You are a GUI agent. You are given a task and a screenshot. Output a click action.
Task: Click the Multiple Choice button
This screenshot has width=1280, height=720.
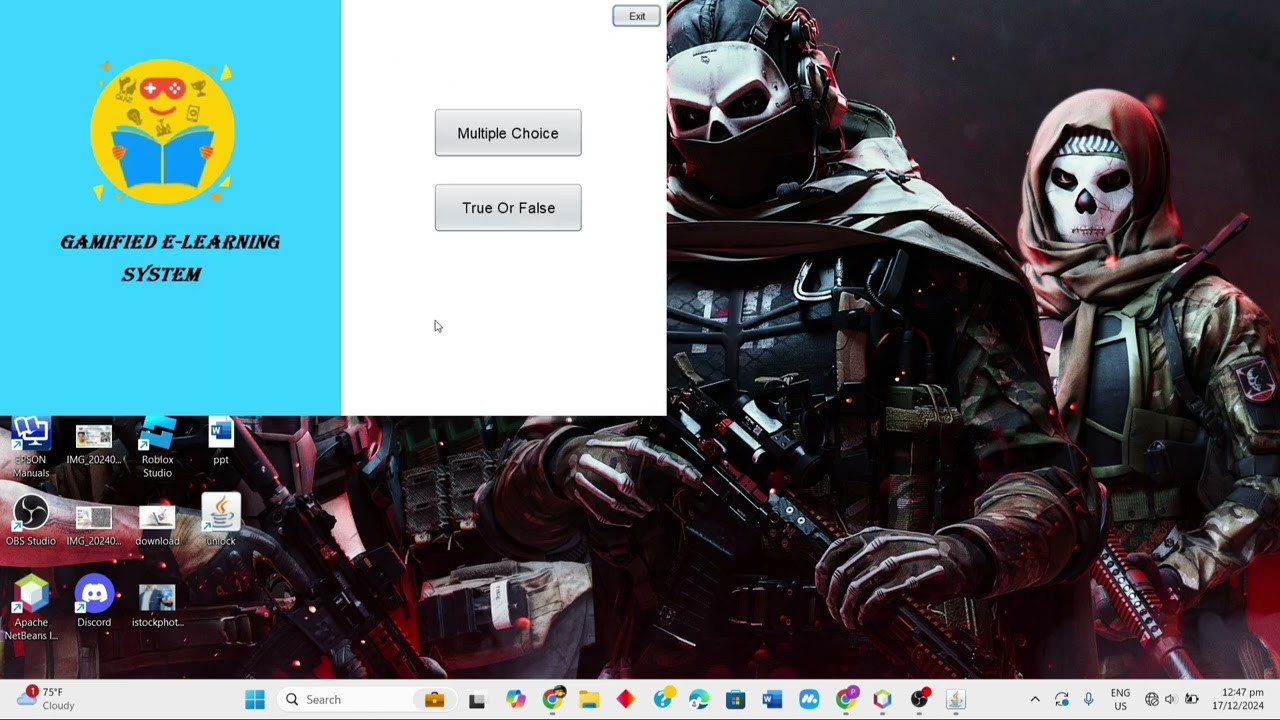508,133
